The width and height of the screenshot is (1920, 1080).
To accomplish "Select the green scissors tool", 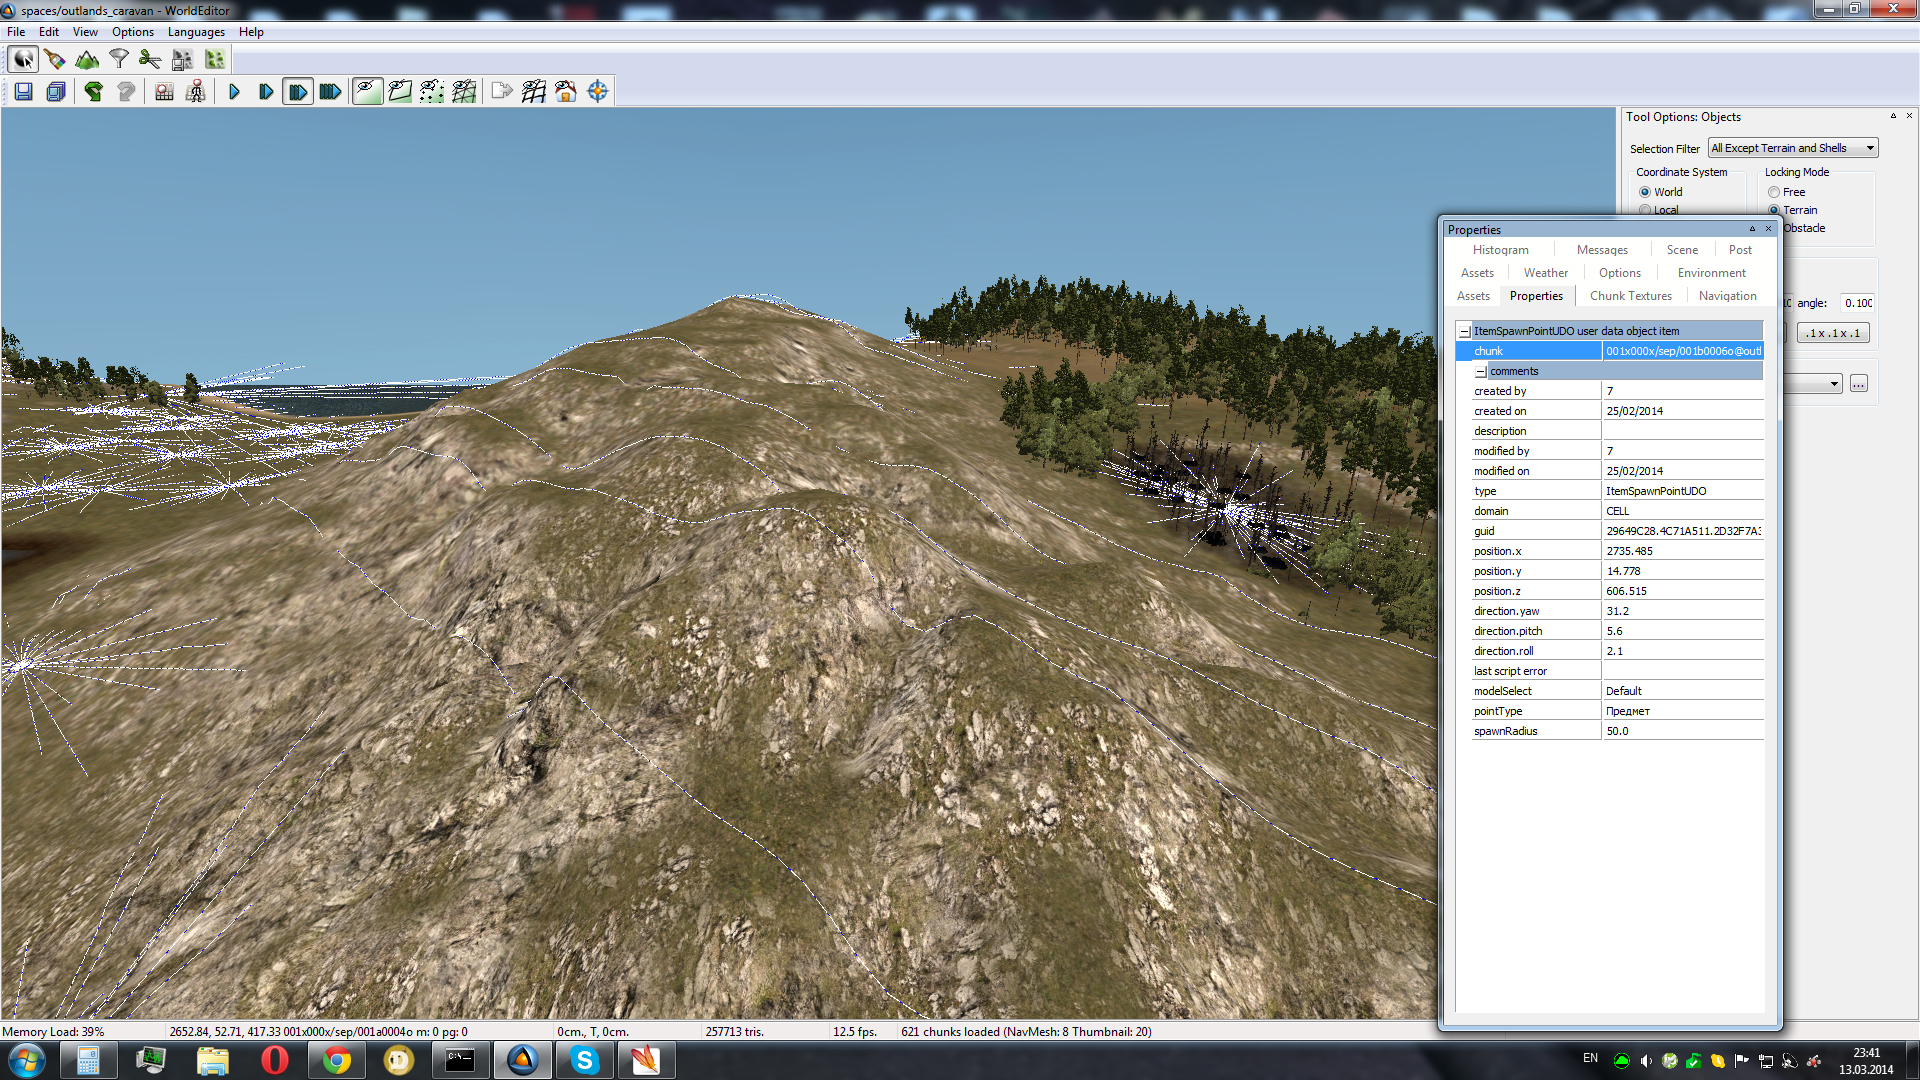I will point(150,60).
